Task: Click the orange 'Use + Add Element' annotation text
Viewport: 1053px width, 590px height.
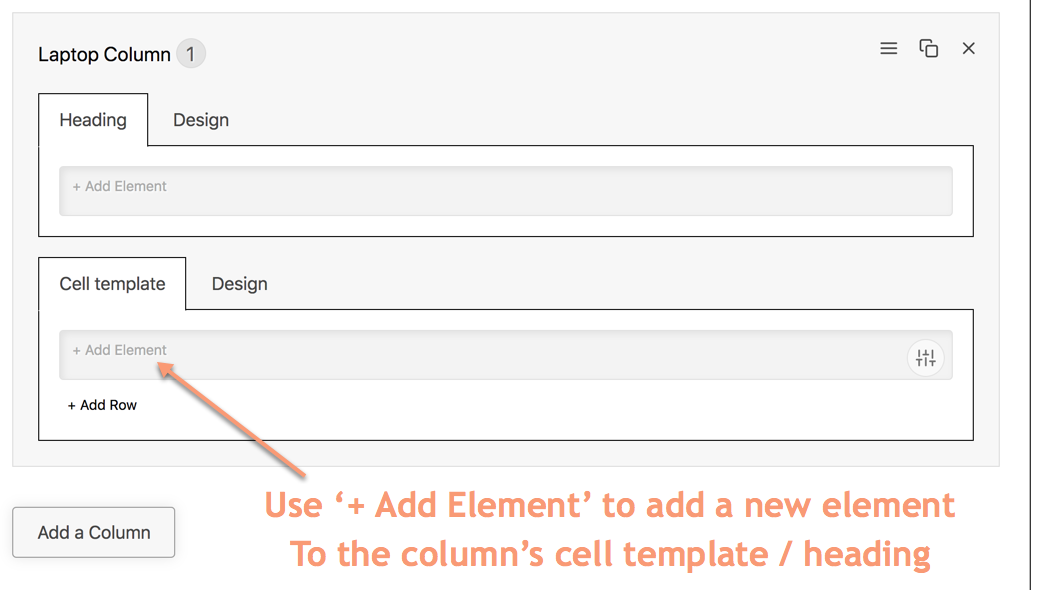Action: 610,505
